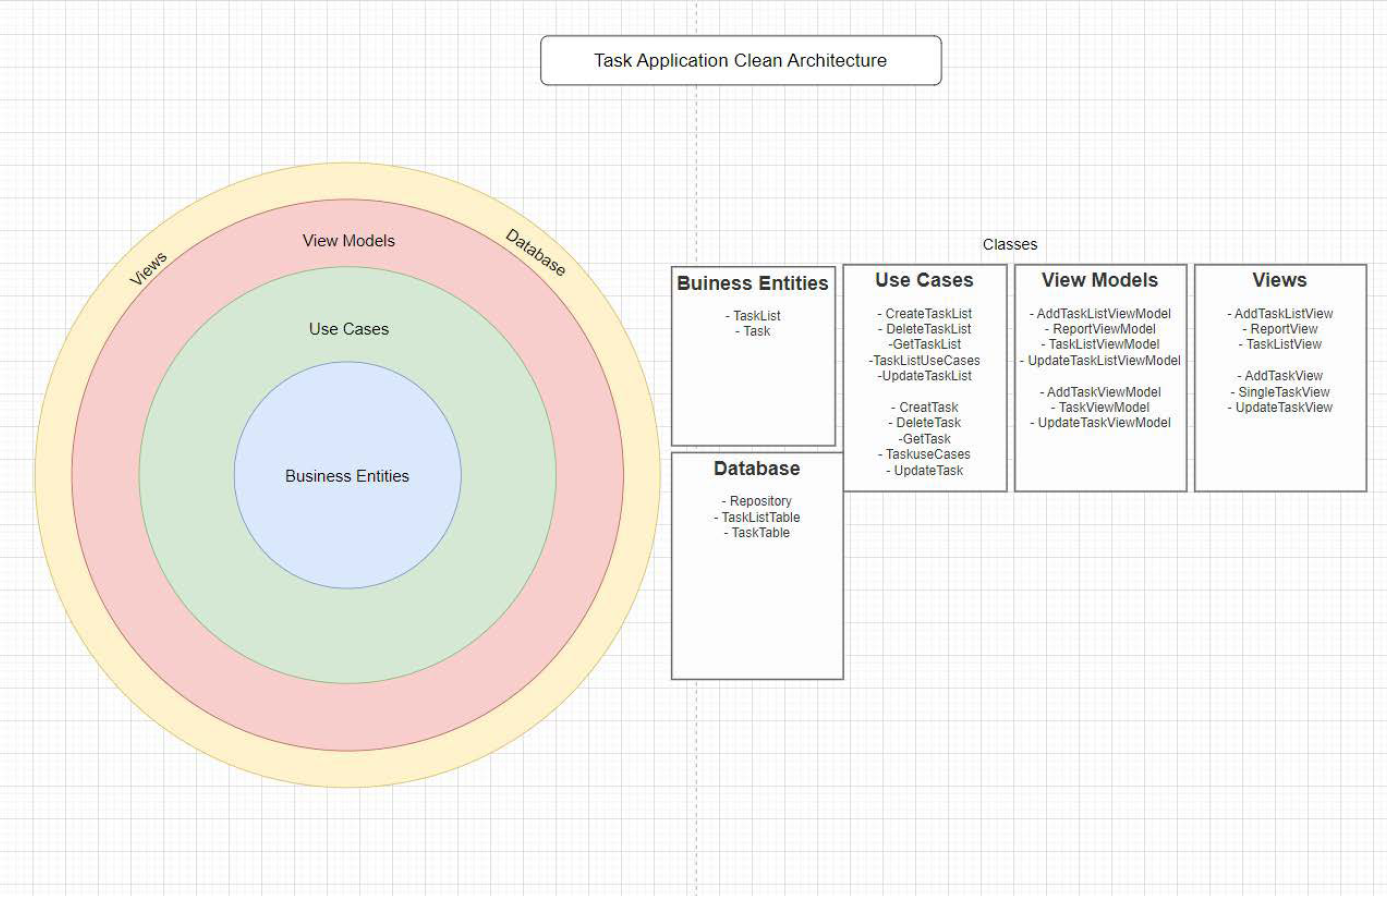Screen dimensions: 1387x907
Task: Click the TaskListView entry
Action: click(1280, 344)
